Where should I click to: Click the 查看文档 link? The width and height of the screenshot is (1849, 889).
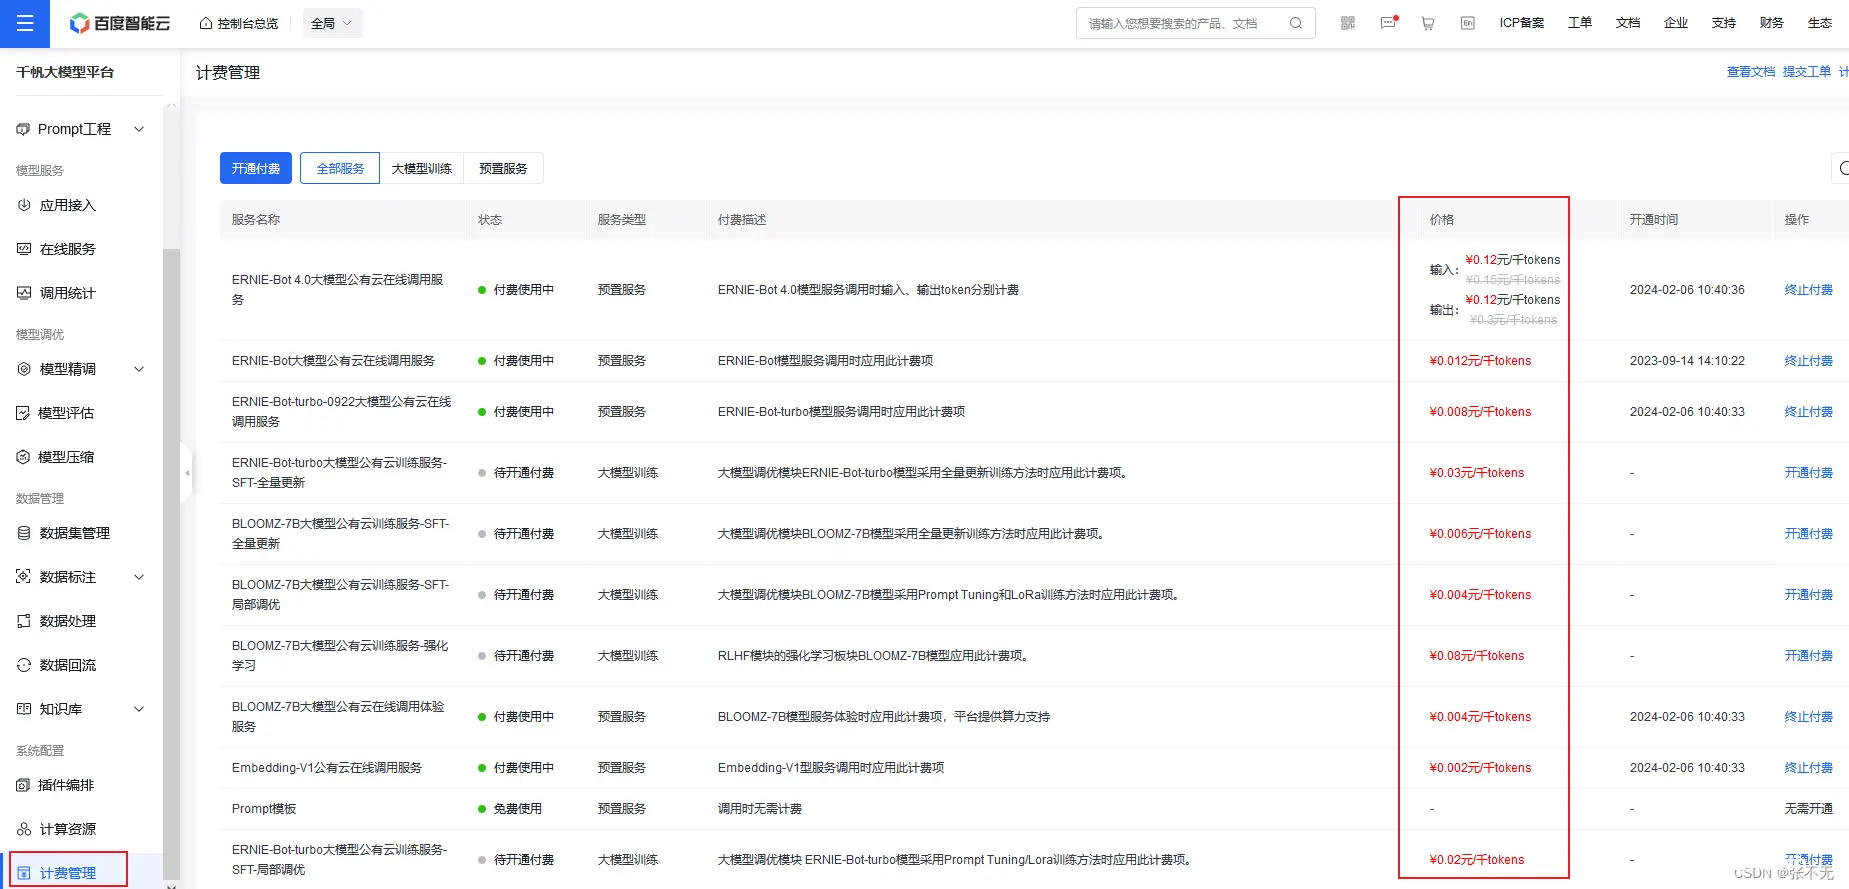click(x=1751, y=72)
